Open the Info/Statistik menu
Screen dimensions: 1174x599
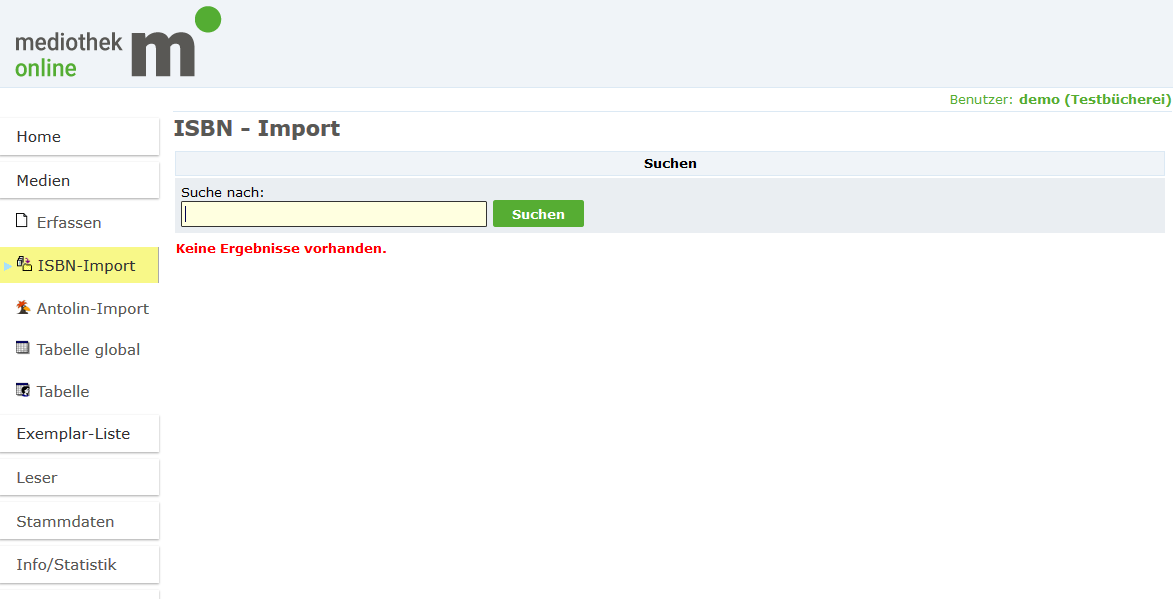tap(66, 565)
